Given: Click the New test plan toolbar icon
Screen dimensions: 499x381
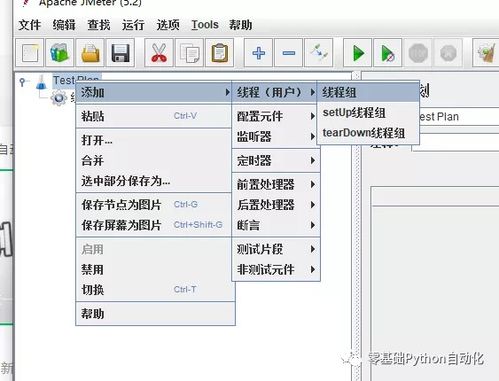Looking at the screenshot, I should tap(30, 53).
